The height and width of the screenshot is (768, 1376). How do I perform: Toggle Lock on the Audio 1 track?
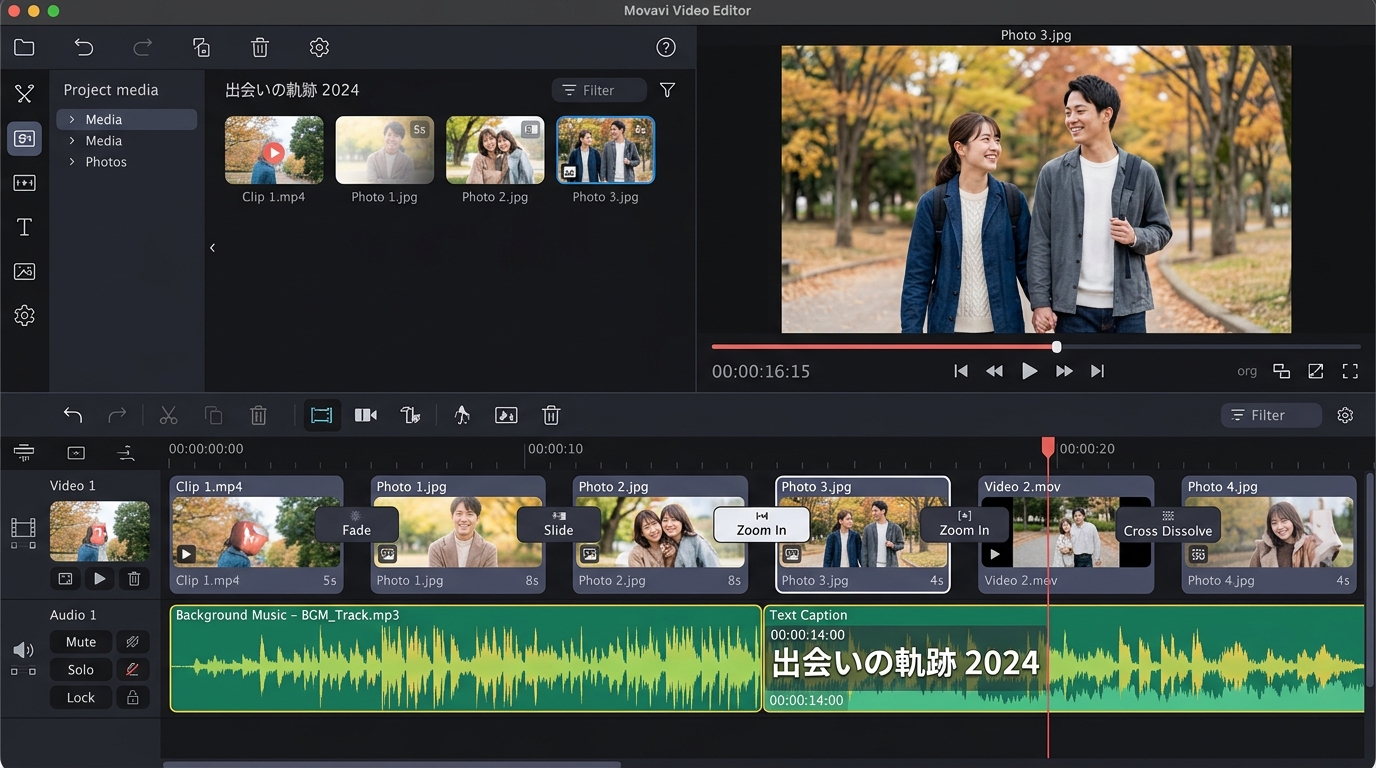(81, 698)
